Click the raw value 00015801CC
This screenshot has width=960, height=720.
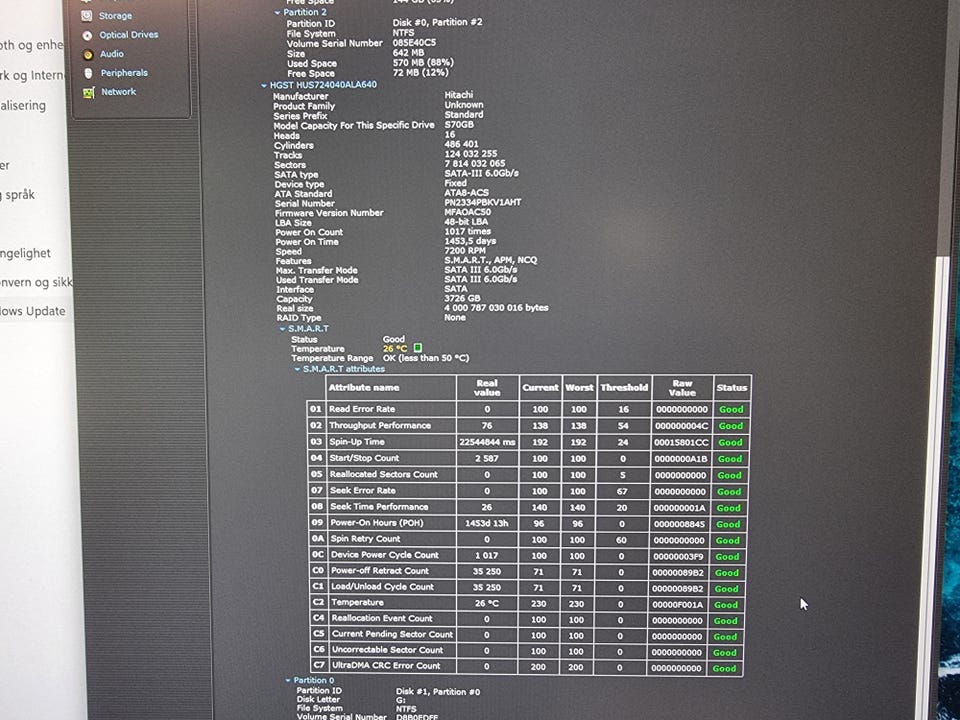pos(681,442)
